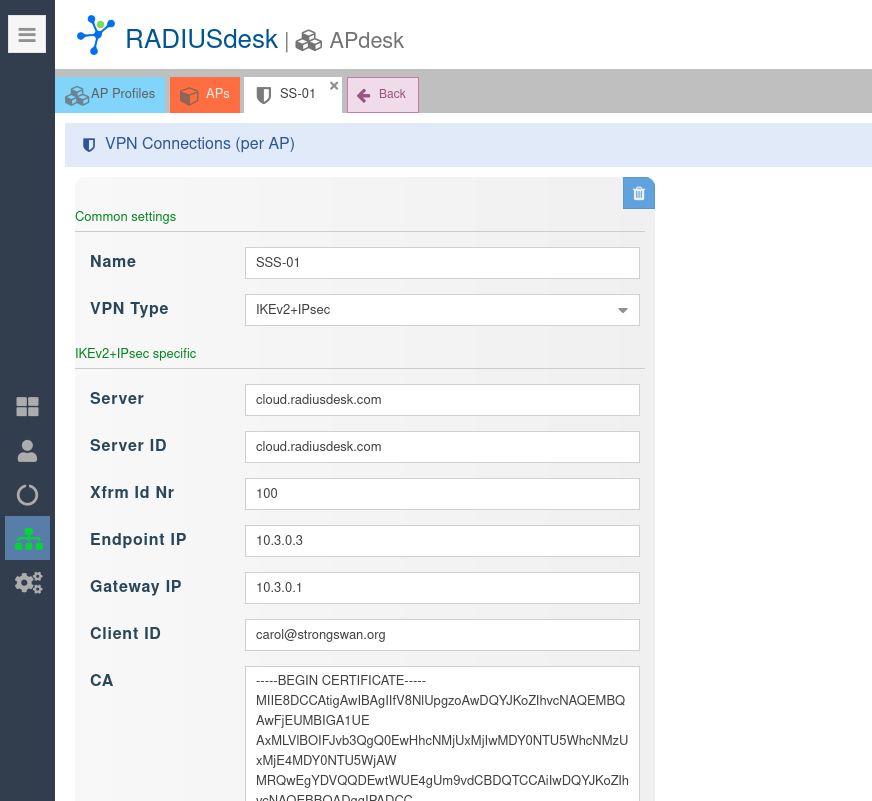Click the Client ID text field
The image size is (872, 801).
click(x=441, y=635)
